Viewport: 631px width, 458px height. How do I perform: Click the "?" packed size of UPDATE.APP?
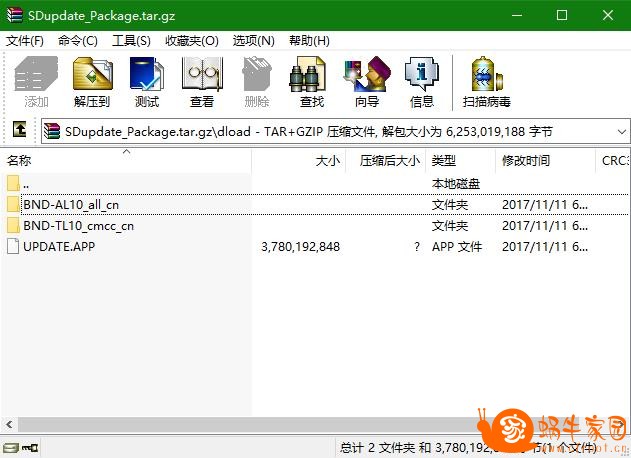(x=417, y=247)
